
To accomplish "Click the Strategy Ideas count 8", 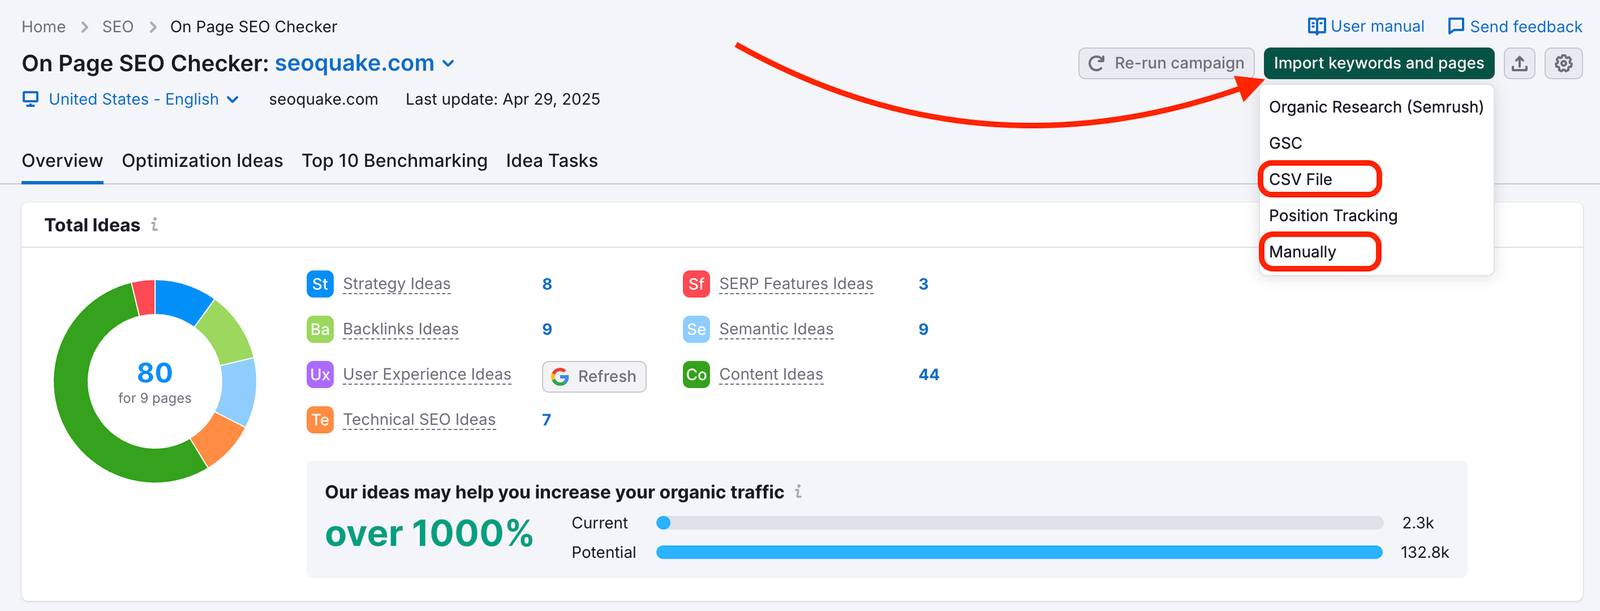I will click(x=547, y=284).
